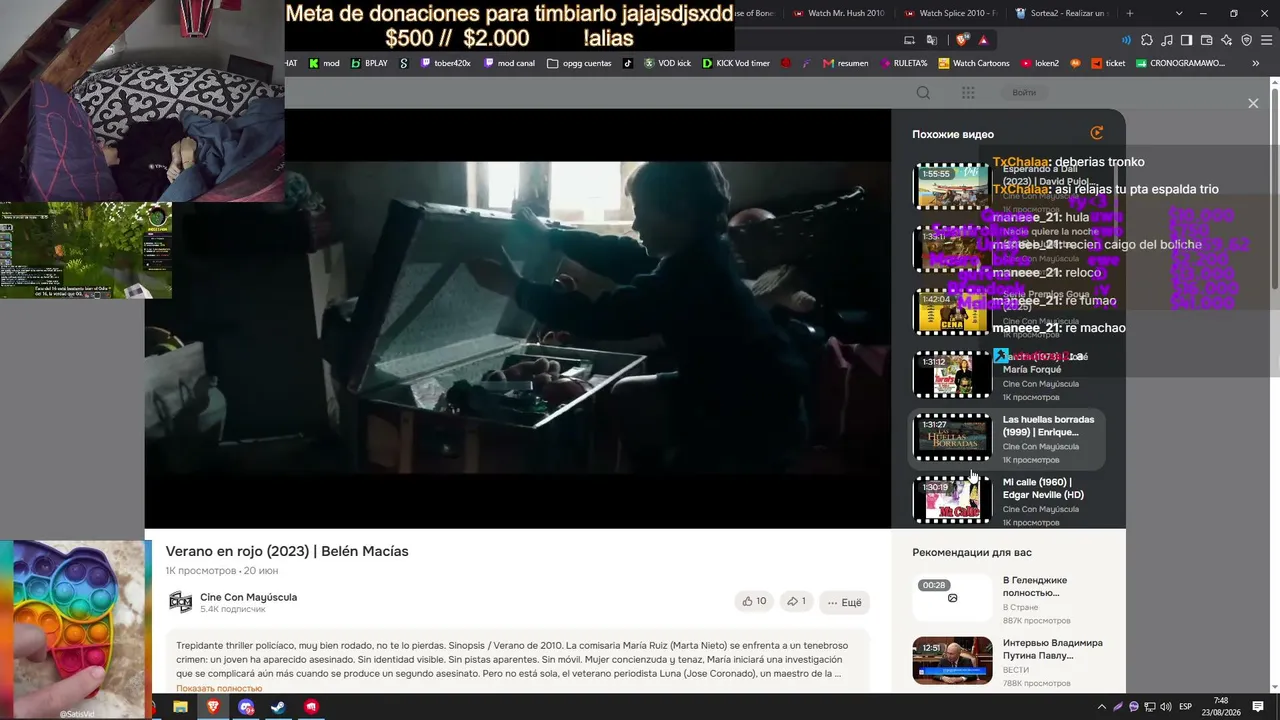Open the Brave VPN shield icon
The image size is (1280, 720).
click(x=1246, y=40)
